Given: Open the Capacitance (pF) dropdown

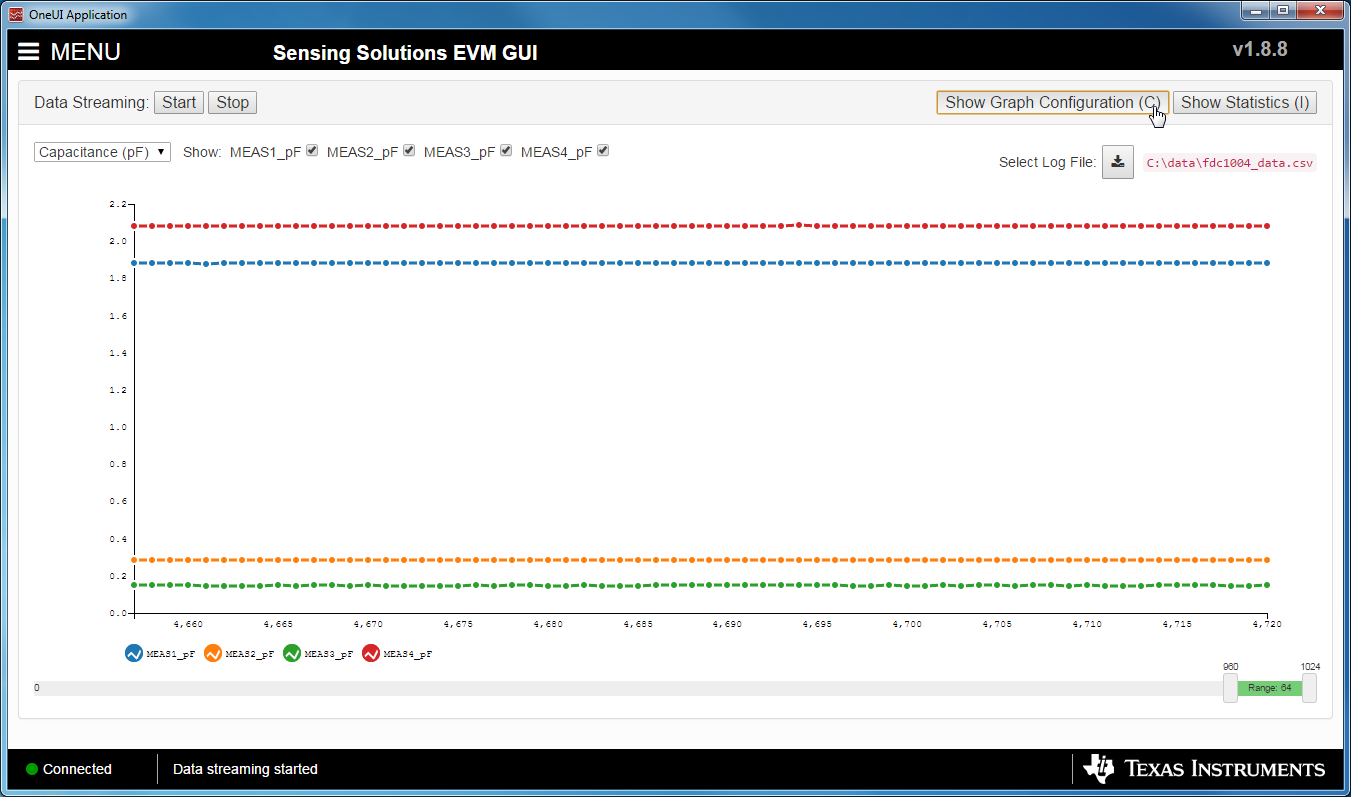Looking at the screenshot, I should point(100,151).
